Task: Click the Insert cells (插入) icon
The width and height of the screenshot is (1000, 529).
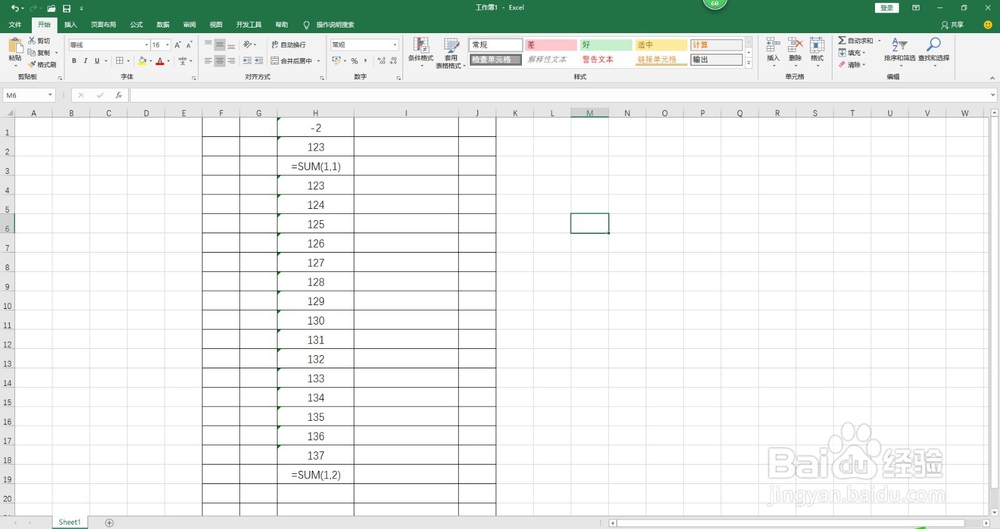Action: pyautogui.click(x=773, y=45)
